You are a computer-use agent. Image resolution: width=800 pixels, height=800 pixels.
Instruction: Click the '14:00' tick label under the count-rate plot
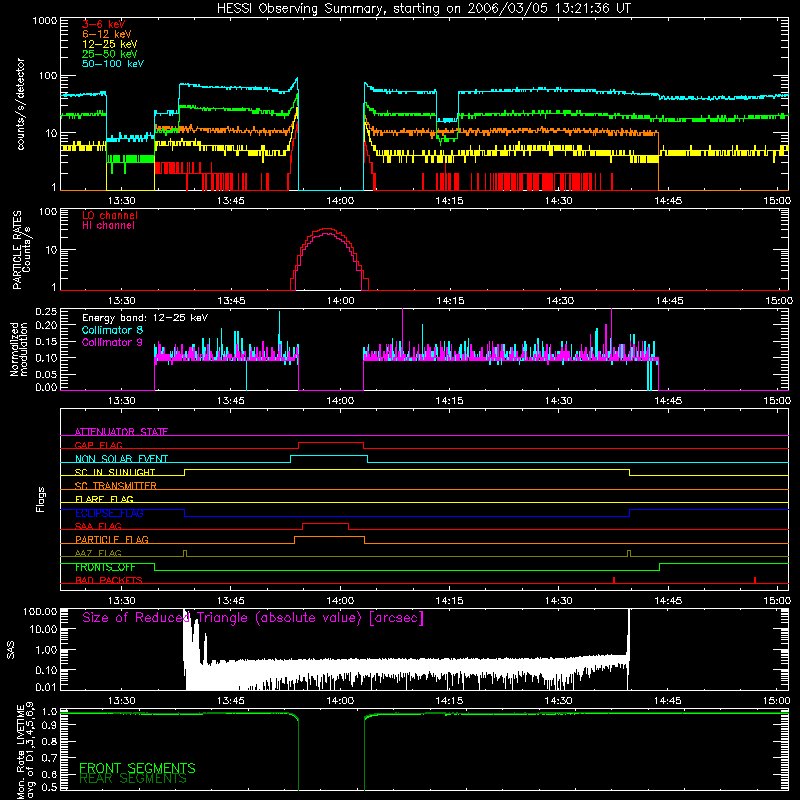[340, 201]
